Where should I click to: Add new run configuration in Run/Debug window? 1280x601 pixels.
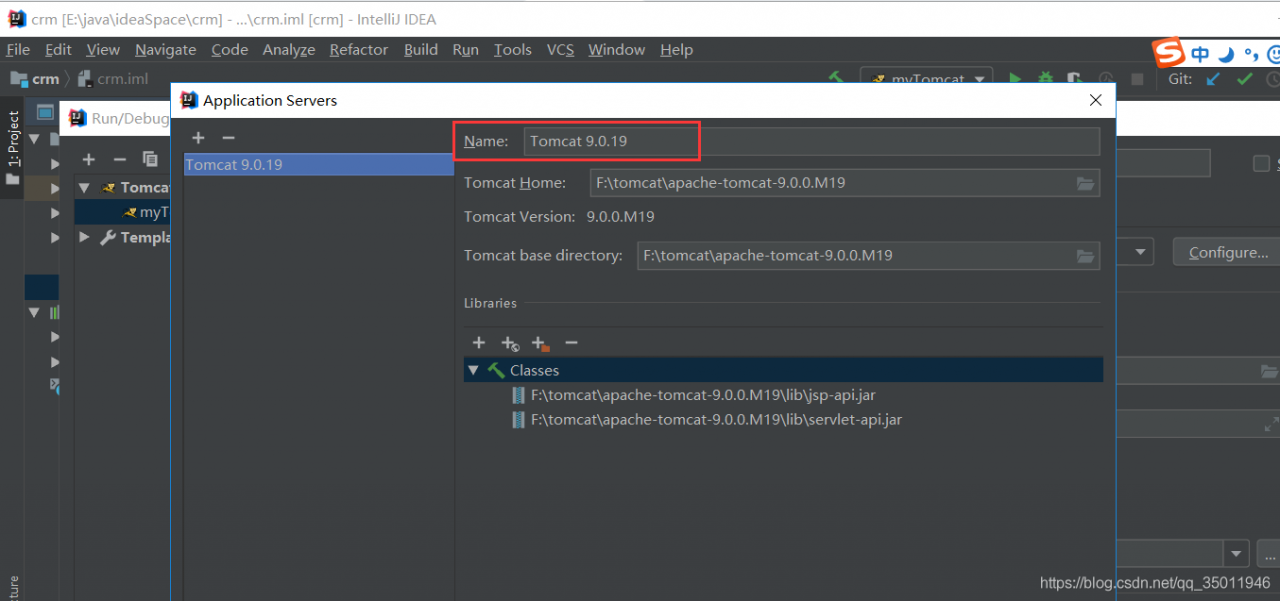click(x=89, y=159)
